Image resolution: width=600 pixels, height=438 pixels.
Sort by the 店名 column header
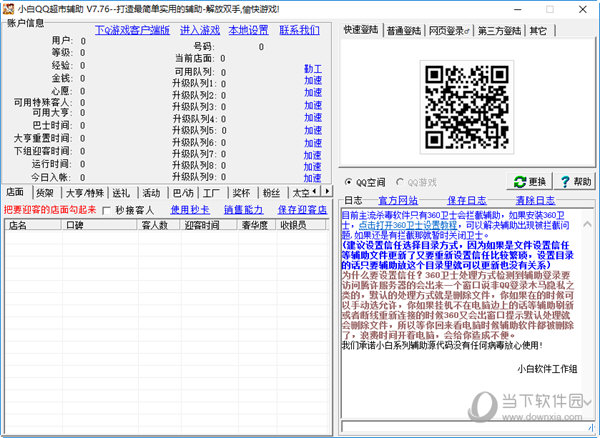[33, 225]
